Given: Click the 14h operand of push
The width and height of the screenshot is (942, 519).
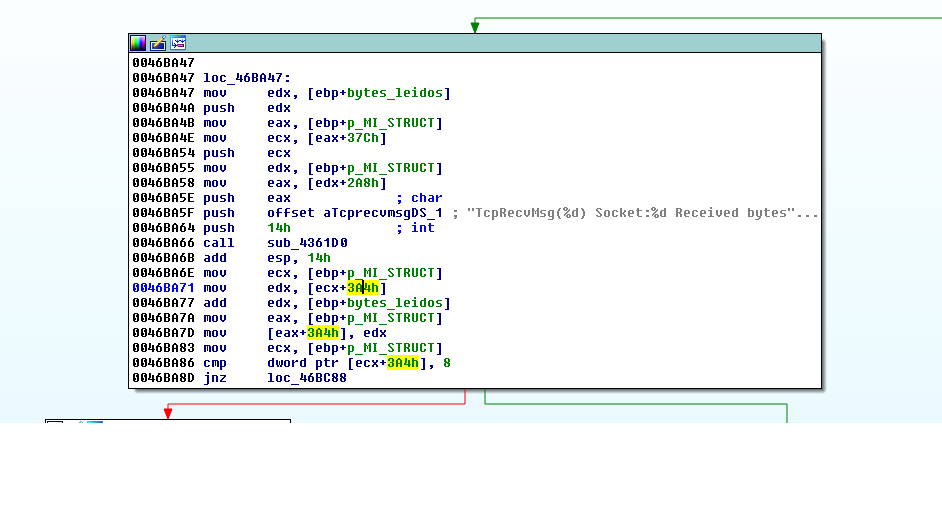Looking at the screenshot, I should click(278, 228).
